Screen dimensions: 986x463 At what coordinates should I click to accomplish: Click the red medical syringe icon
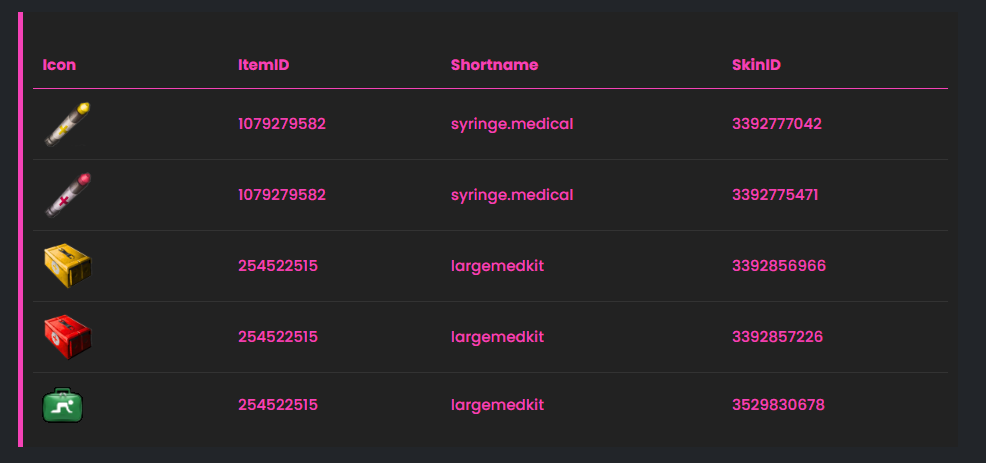pyautogui.click(x=67, y=195)
